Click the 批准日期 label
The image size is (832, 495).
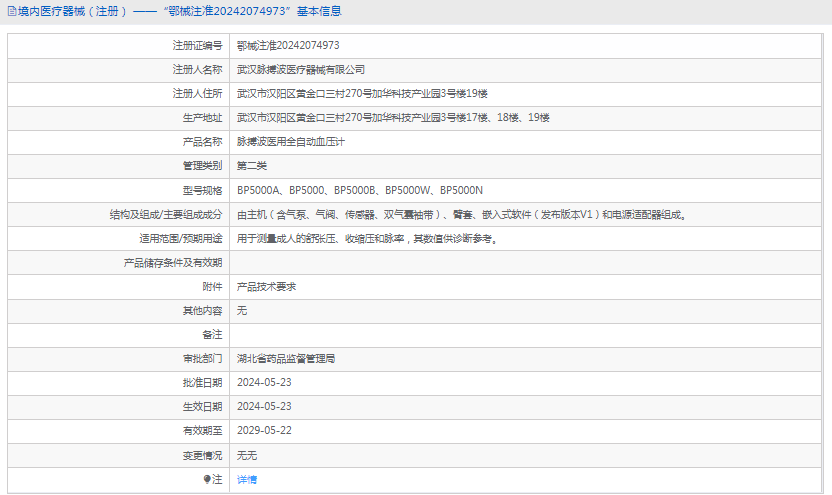tap(203, 383)
